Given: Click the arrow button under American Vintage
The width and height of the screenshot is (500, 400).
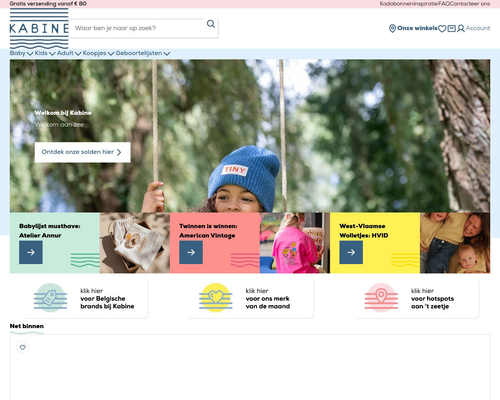Looking at the screenshot, I should tap(191, 253).
